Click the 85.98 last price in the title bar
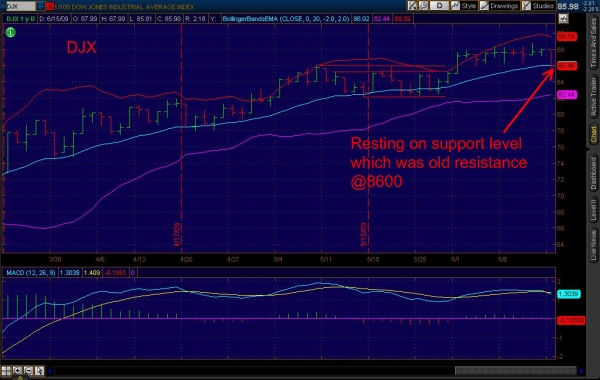The height and width of the screenshot is (380, 600). tap(568, 6)
